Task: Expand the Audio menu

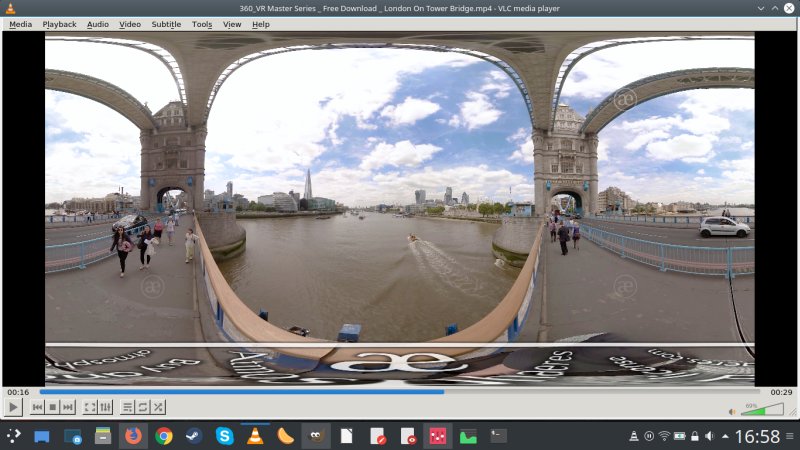Action: [98, 24]
